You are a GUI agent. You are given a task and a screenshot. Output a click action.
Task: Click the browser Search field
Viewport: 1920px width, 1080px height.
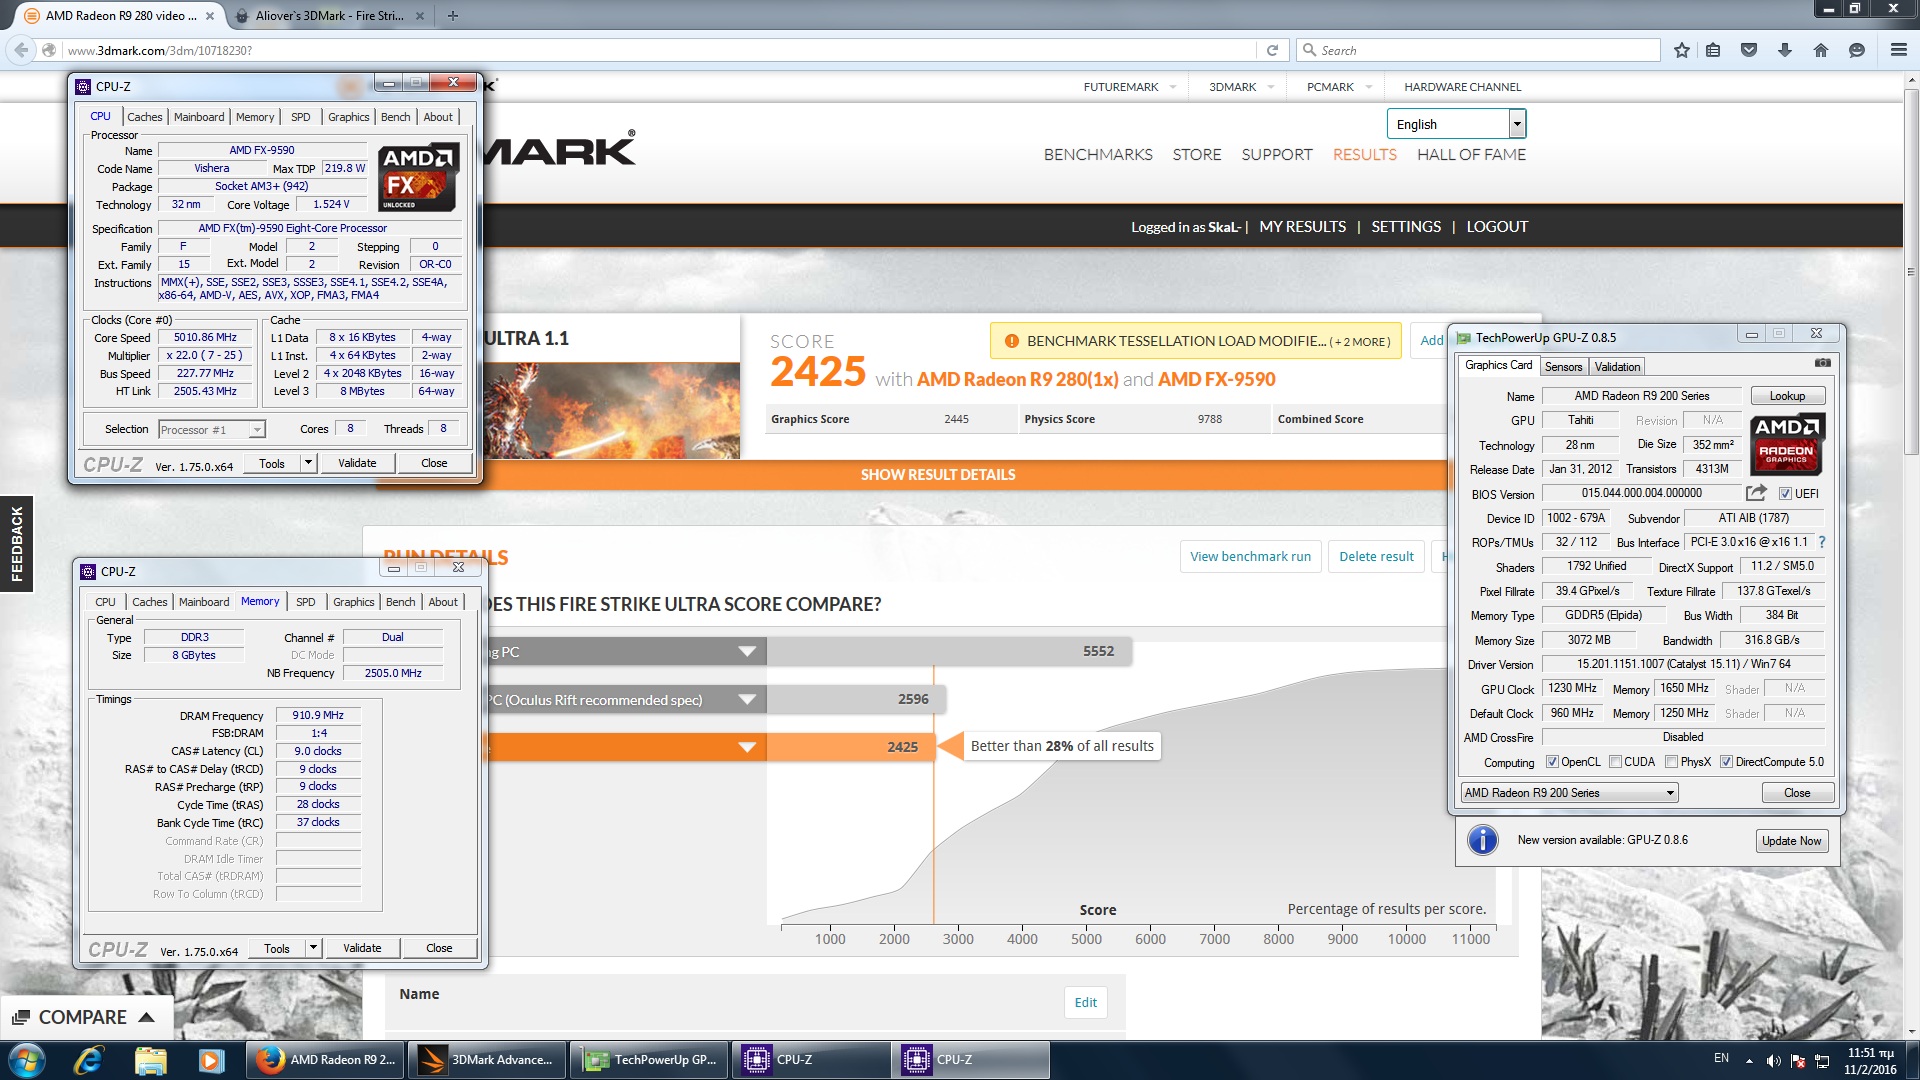tap(1478, 50)
